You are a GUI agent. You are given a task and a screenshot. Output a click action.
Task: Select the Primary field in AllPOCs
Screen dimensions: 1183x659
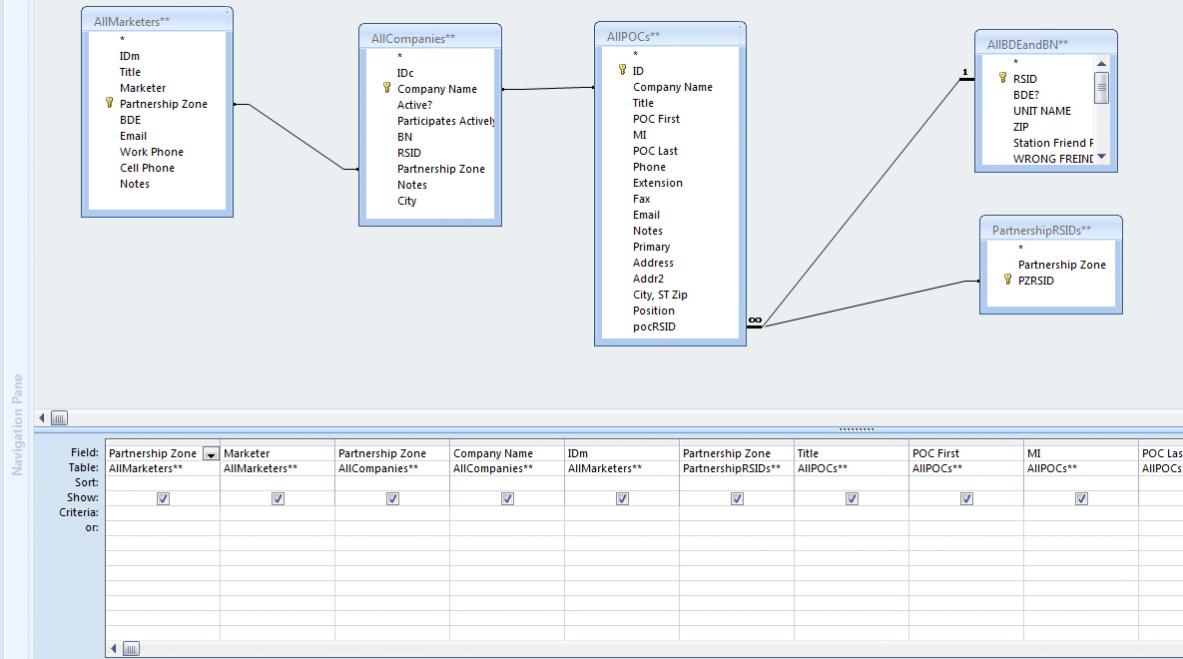click(x=651, y=247)
